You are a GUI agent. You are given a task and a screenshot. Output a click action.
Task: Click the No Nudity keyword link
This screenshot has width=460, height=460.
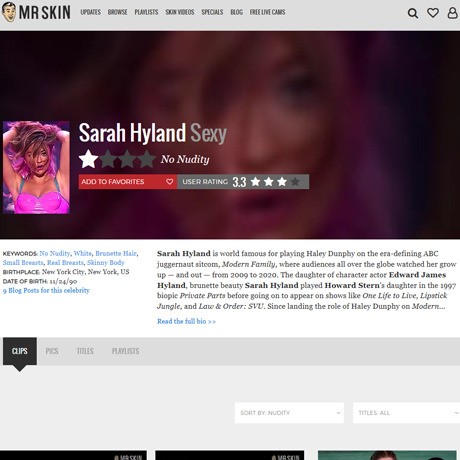click(55, 253)
